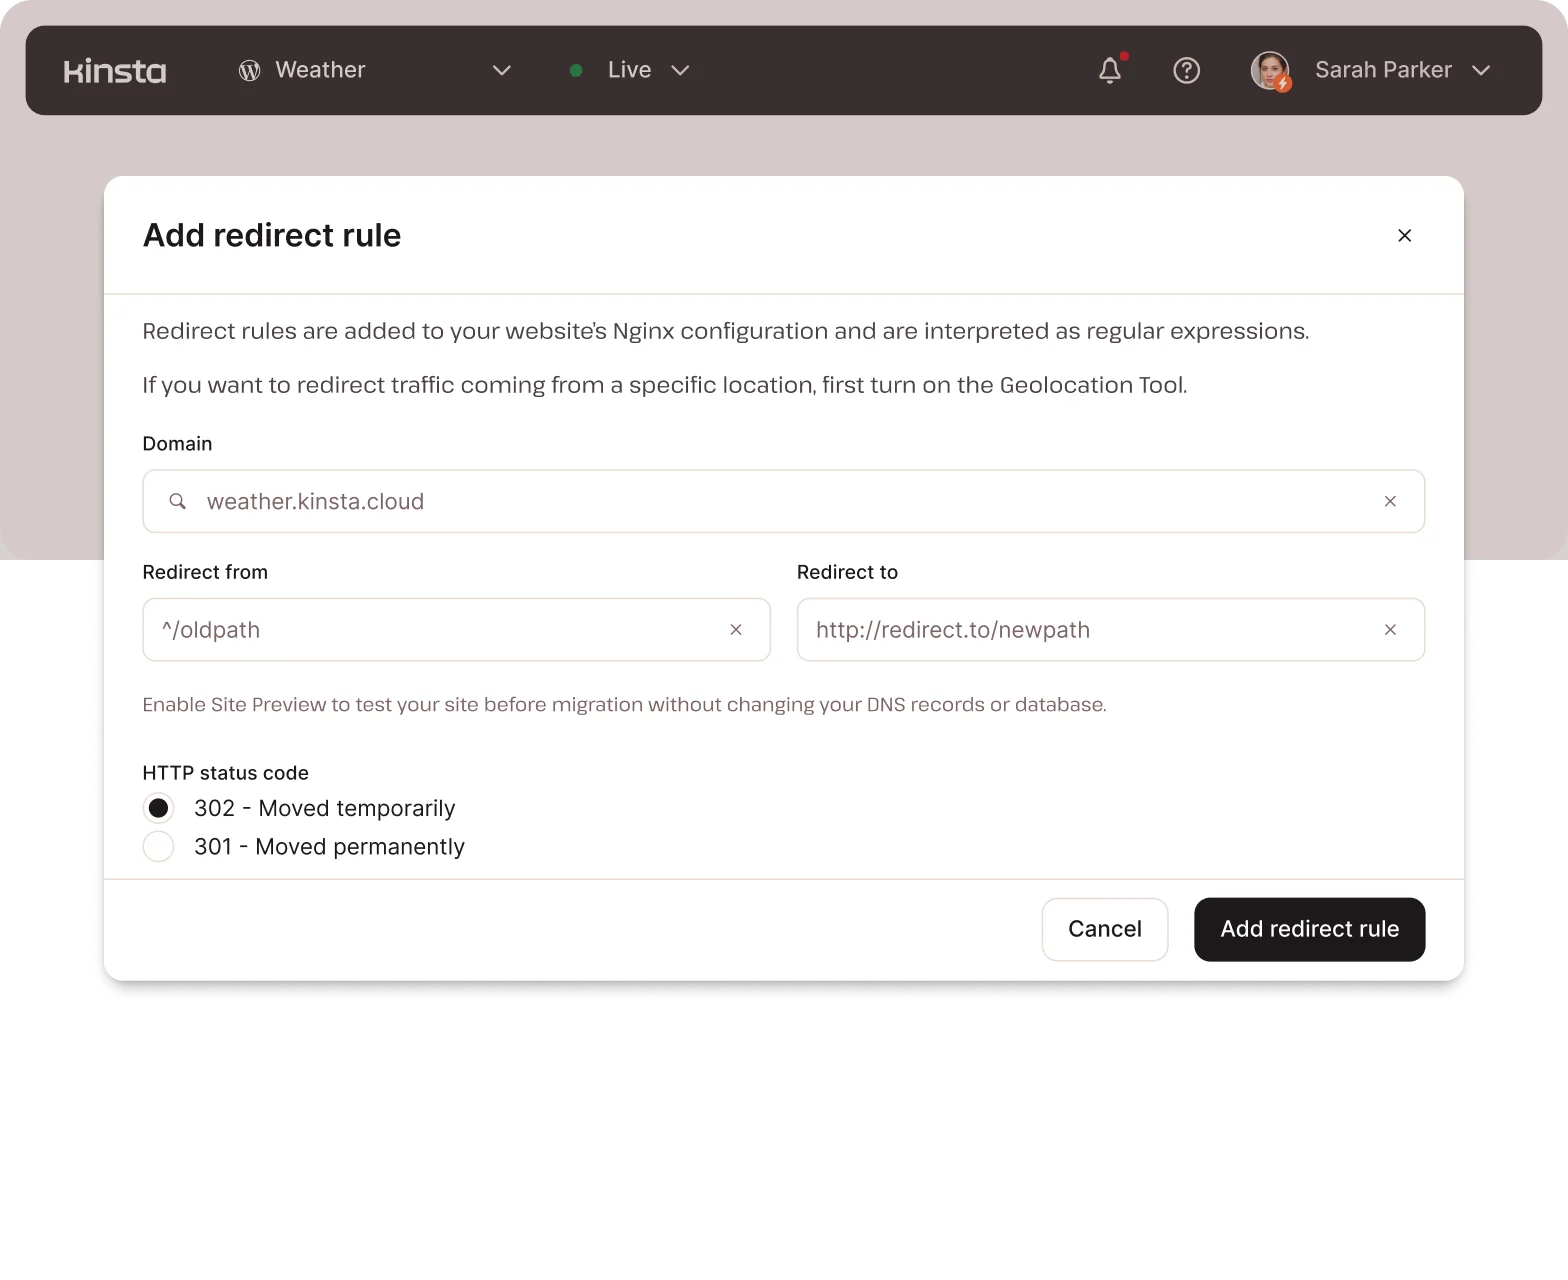Screen dimensions: 1568x1280
Task: Open the notifications bell
Action: tap(1110, 70)
